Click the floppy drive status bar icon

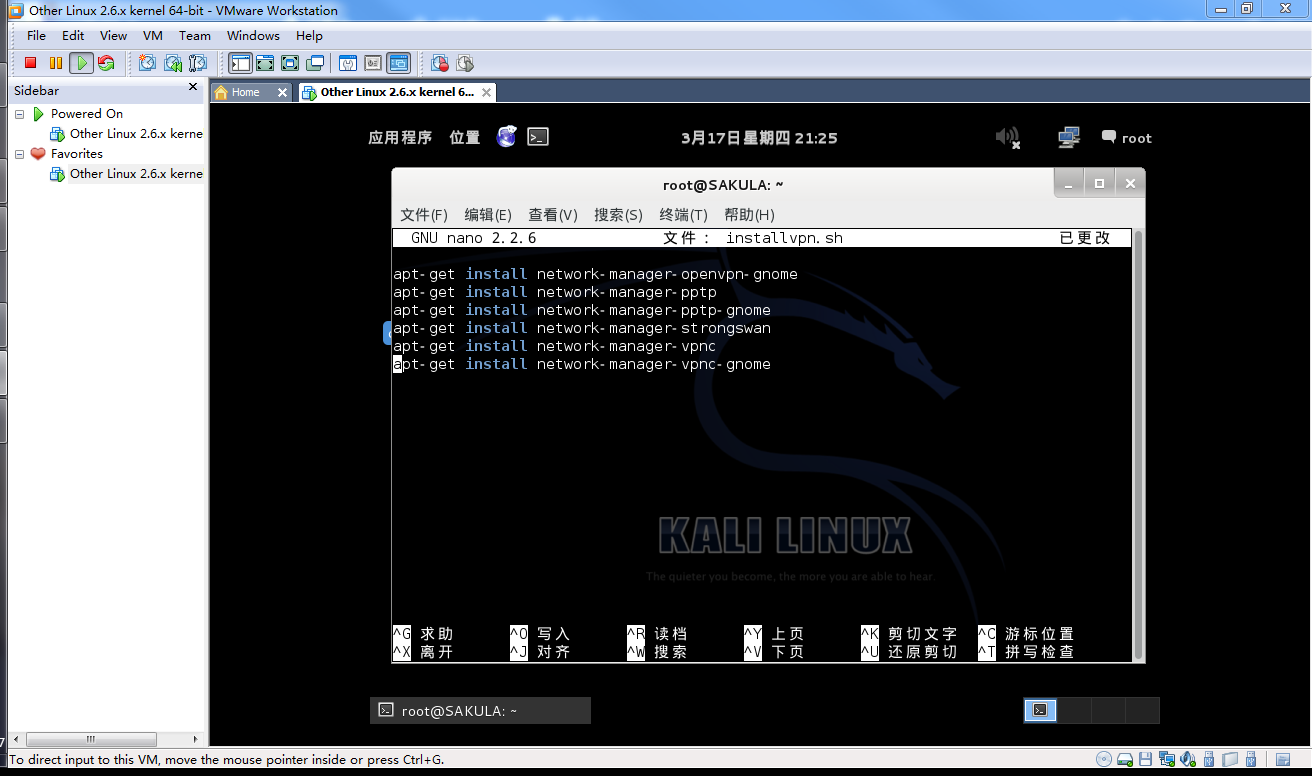tap(1146, 760)
